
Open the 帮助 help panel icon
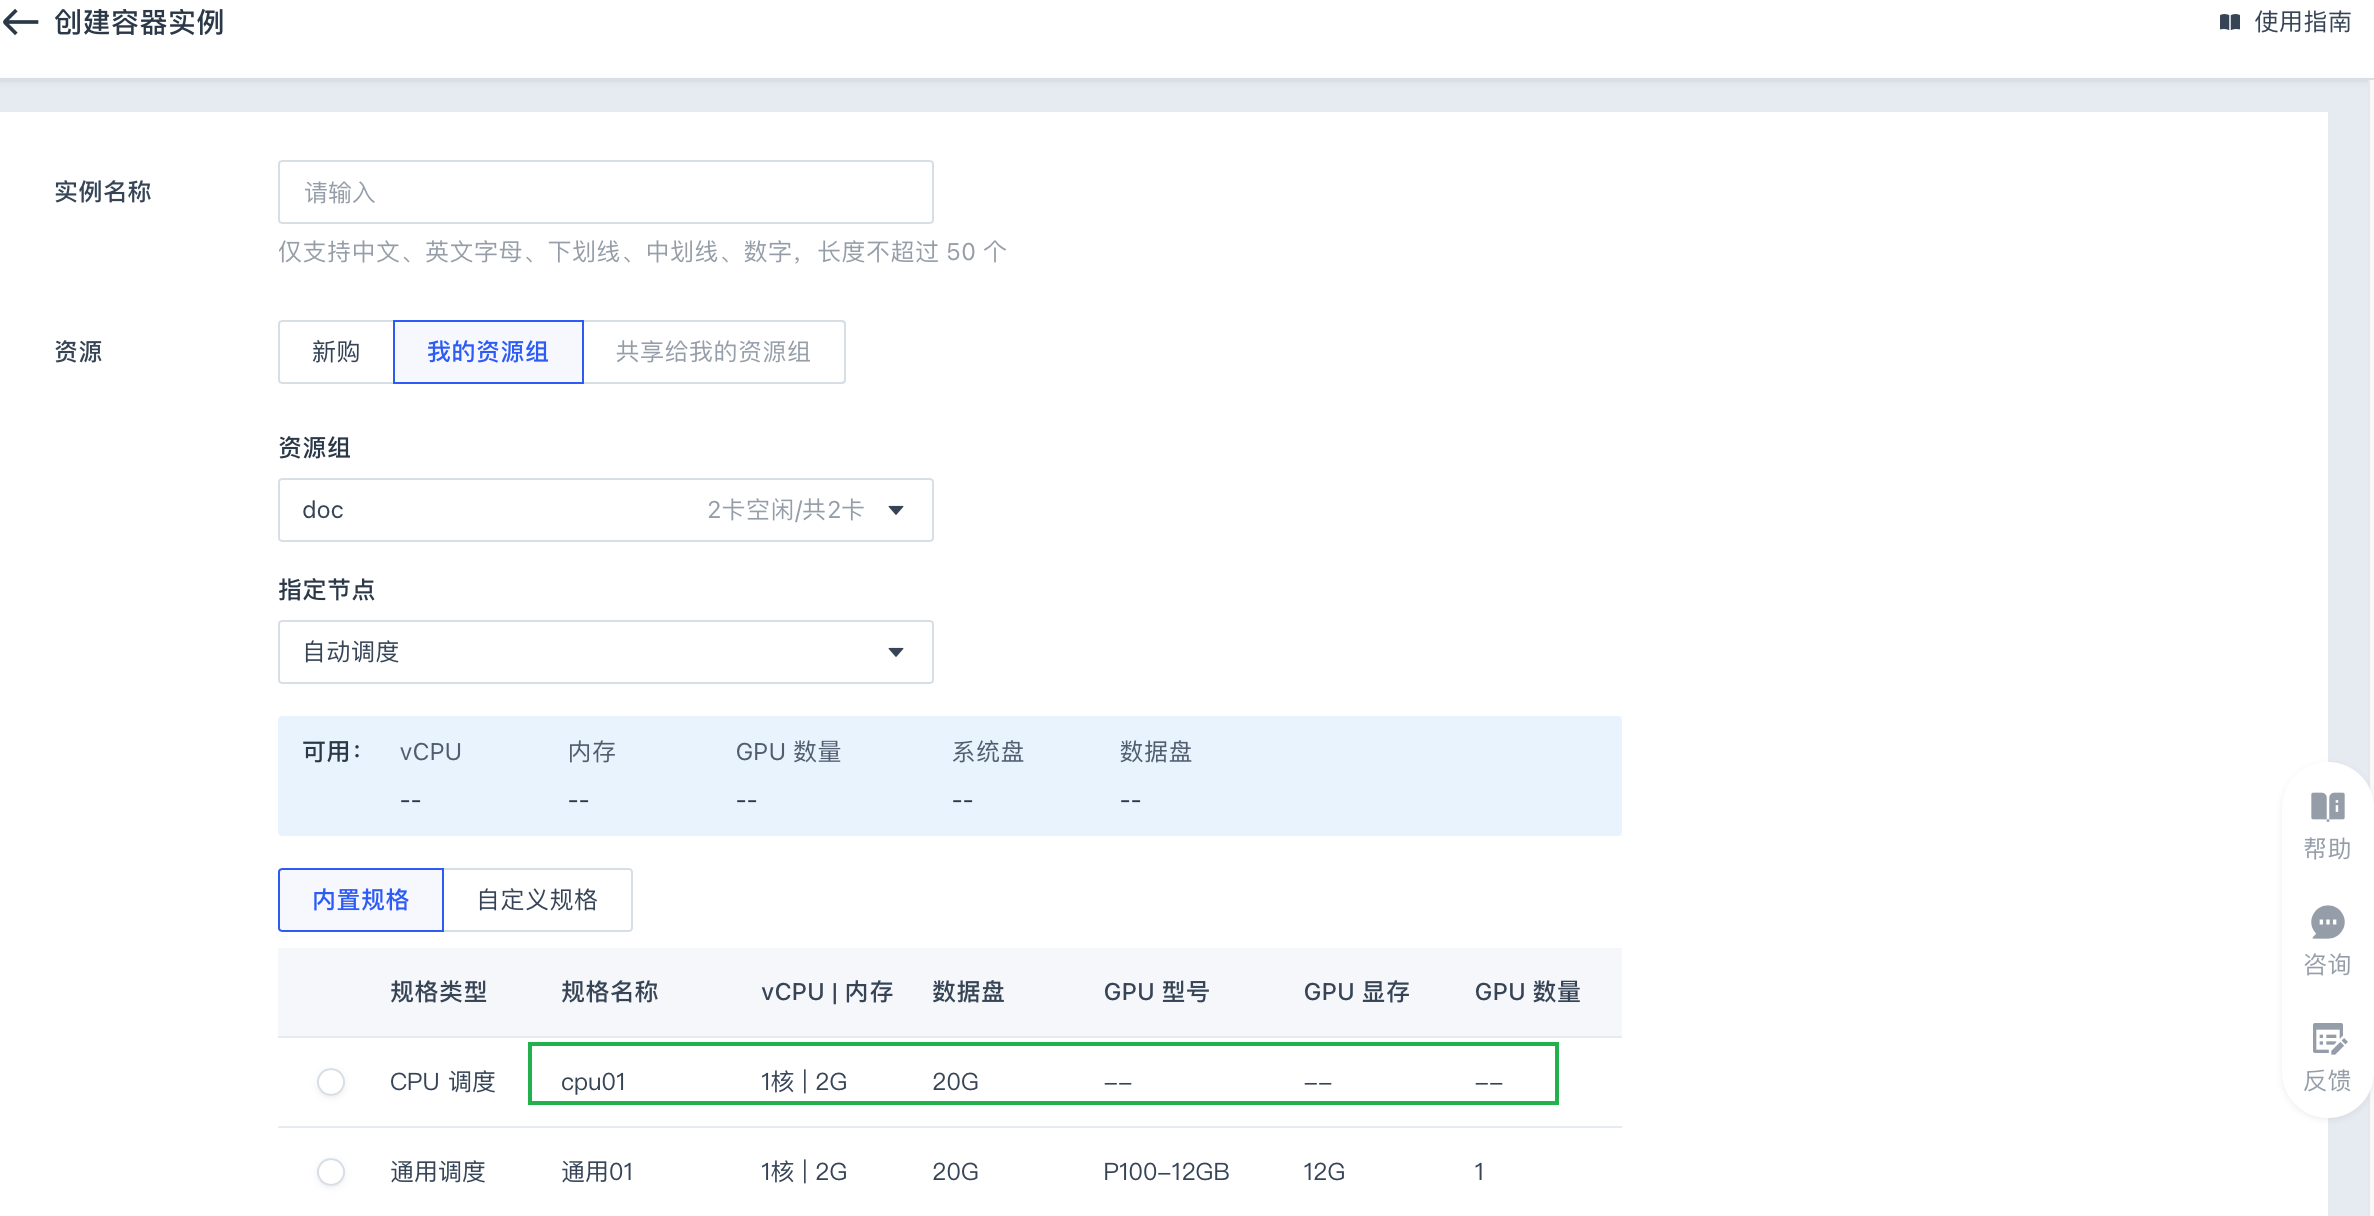(2327, 806)
